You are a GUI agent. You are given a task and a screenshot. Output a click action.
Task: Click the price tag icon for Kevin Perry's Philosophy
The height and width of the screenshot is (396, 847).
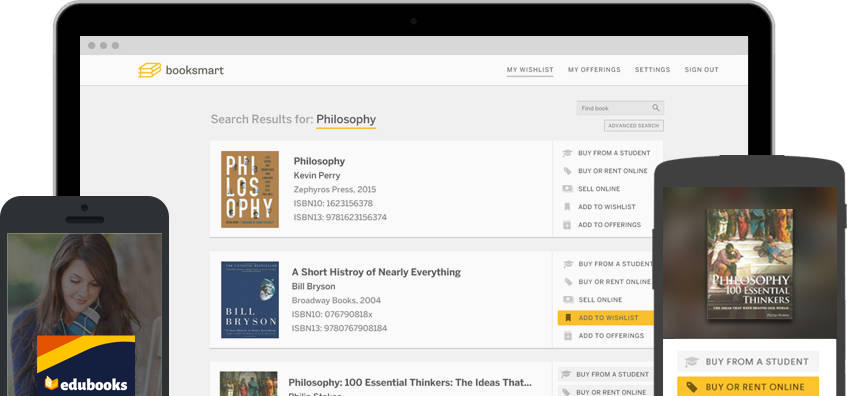tap(567, 171)
